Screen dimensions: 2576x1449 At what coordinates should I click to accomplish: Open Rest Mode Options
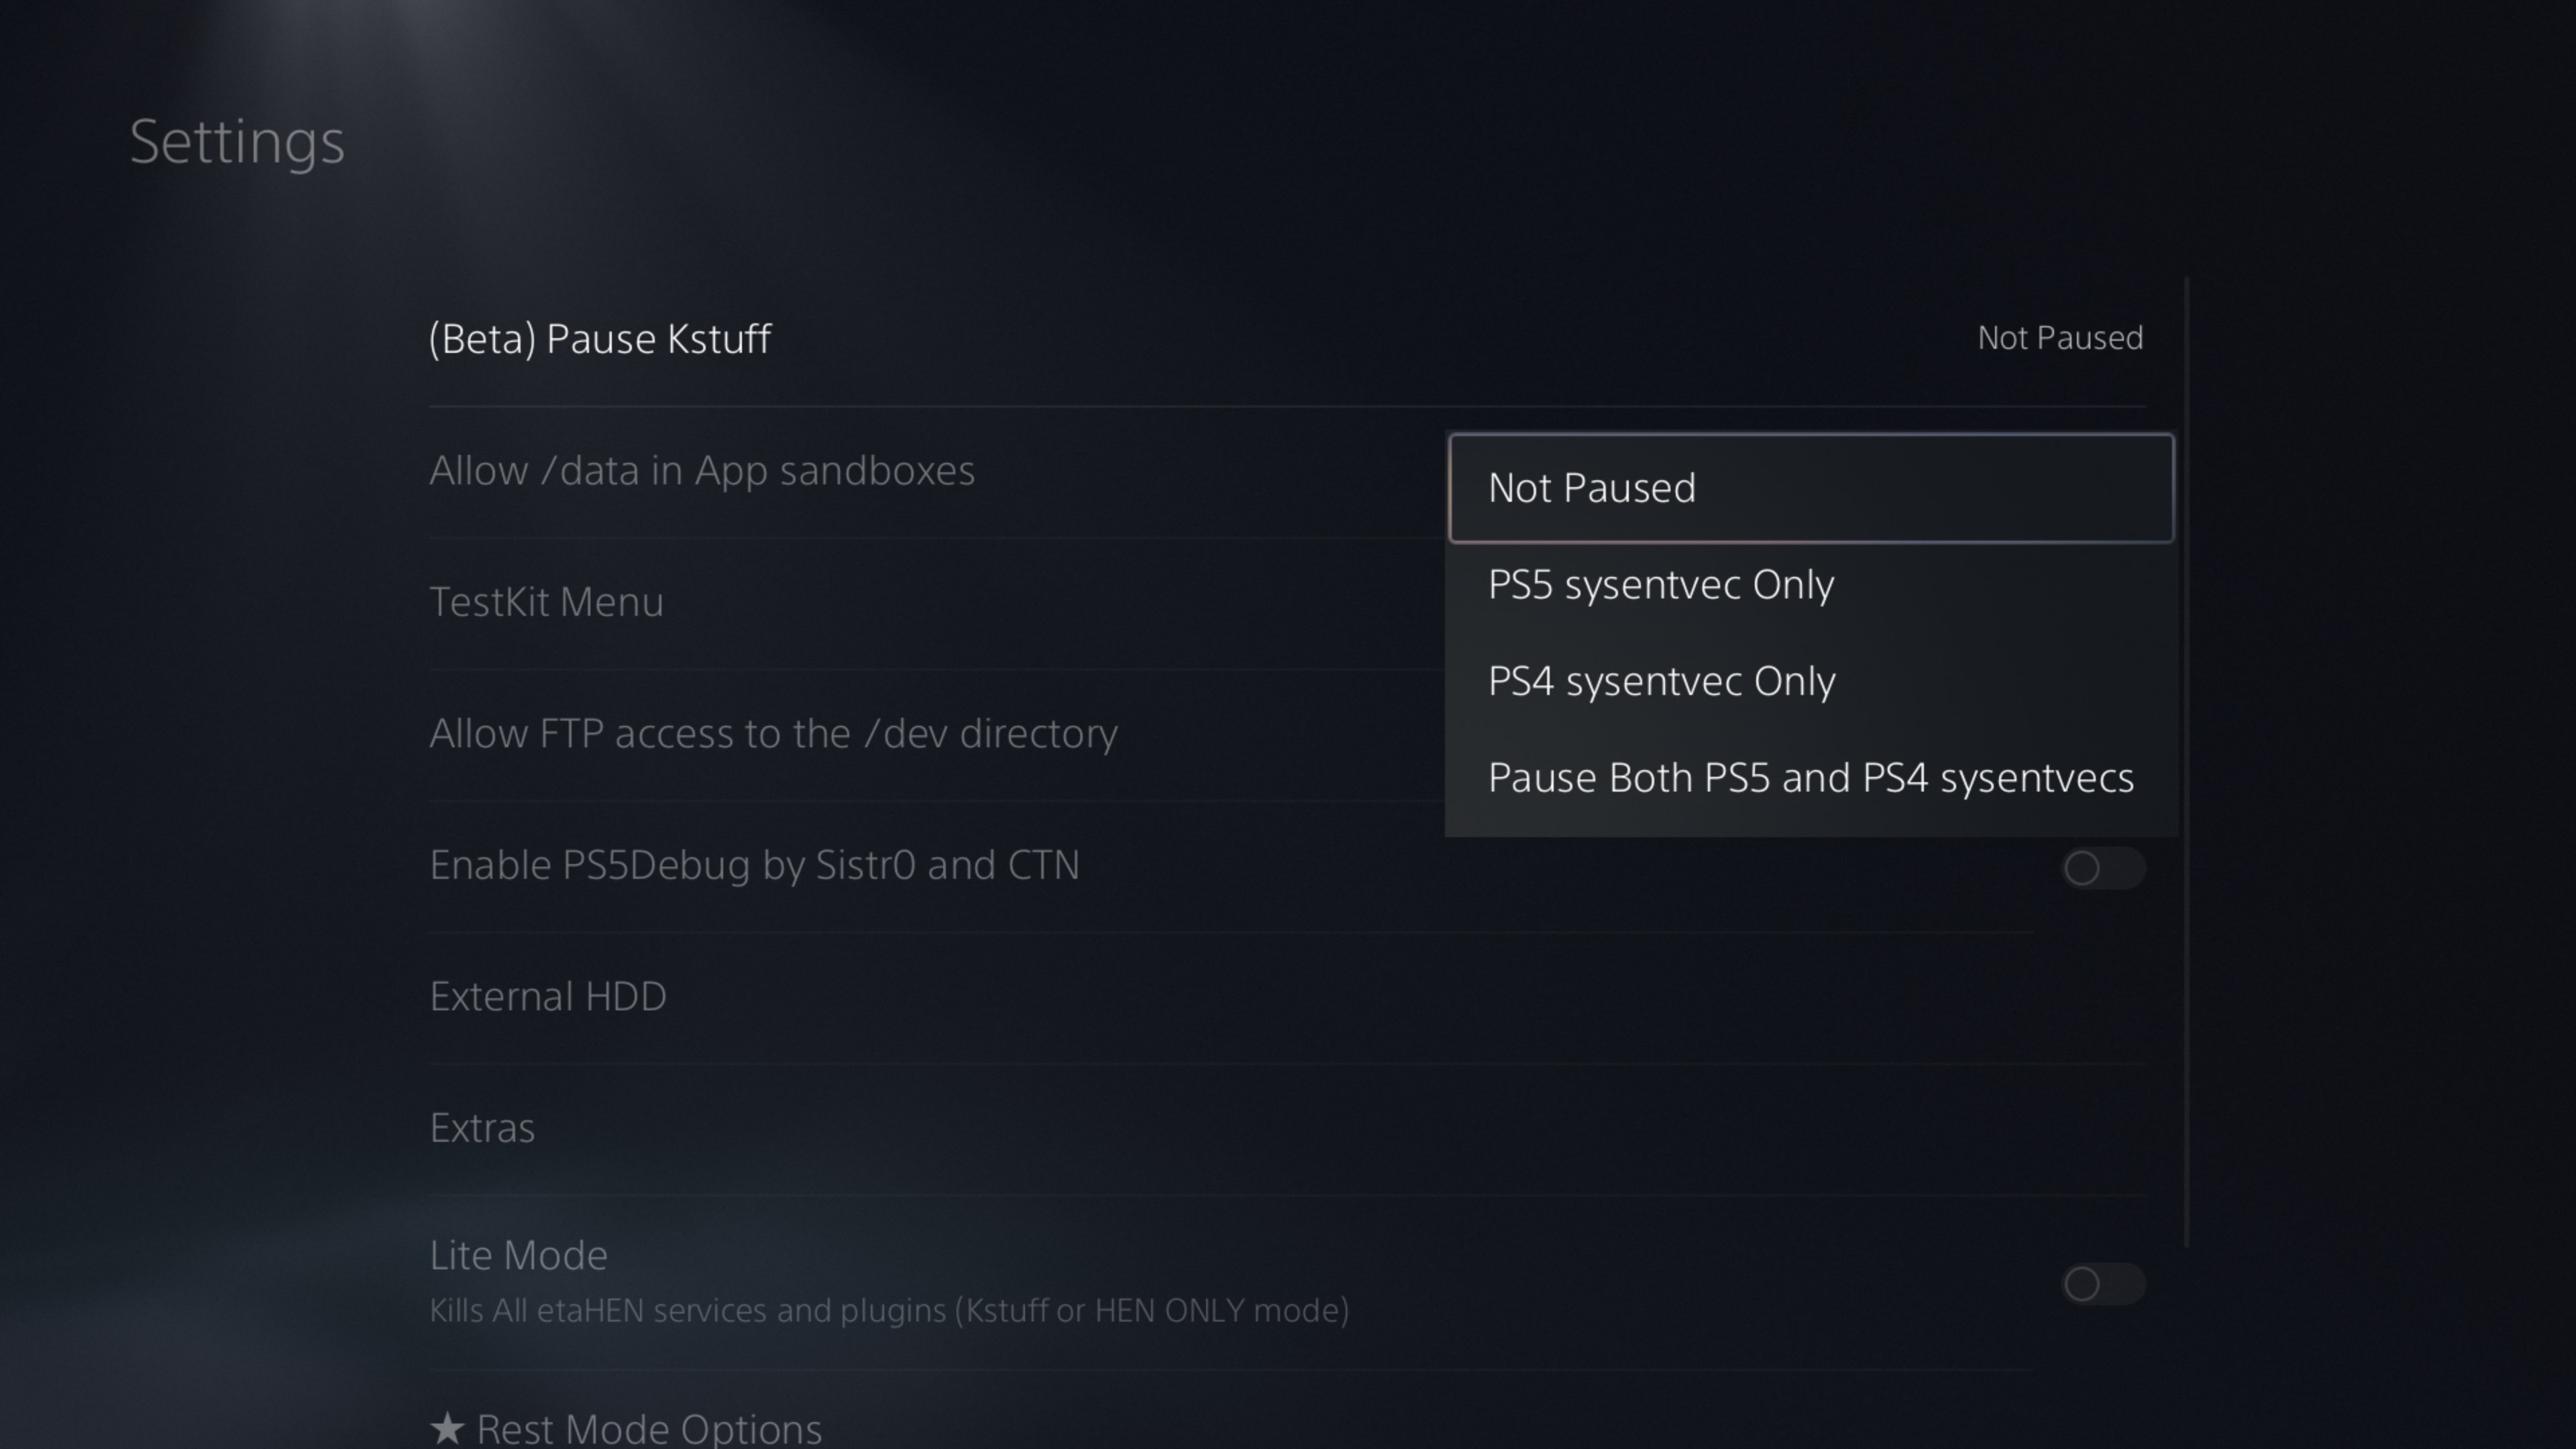(x=648, y=1428)
